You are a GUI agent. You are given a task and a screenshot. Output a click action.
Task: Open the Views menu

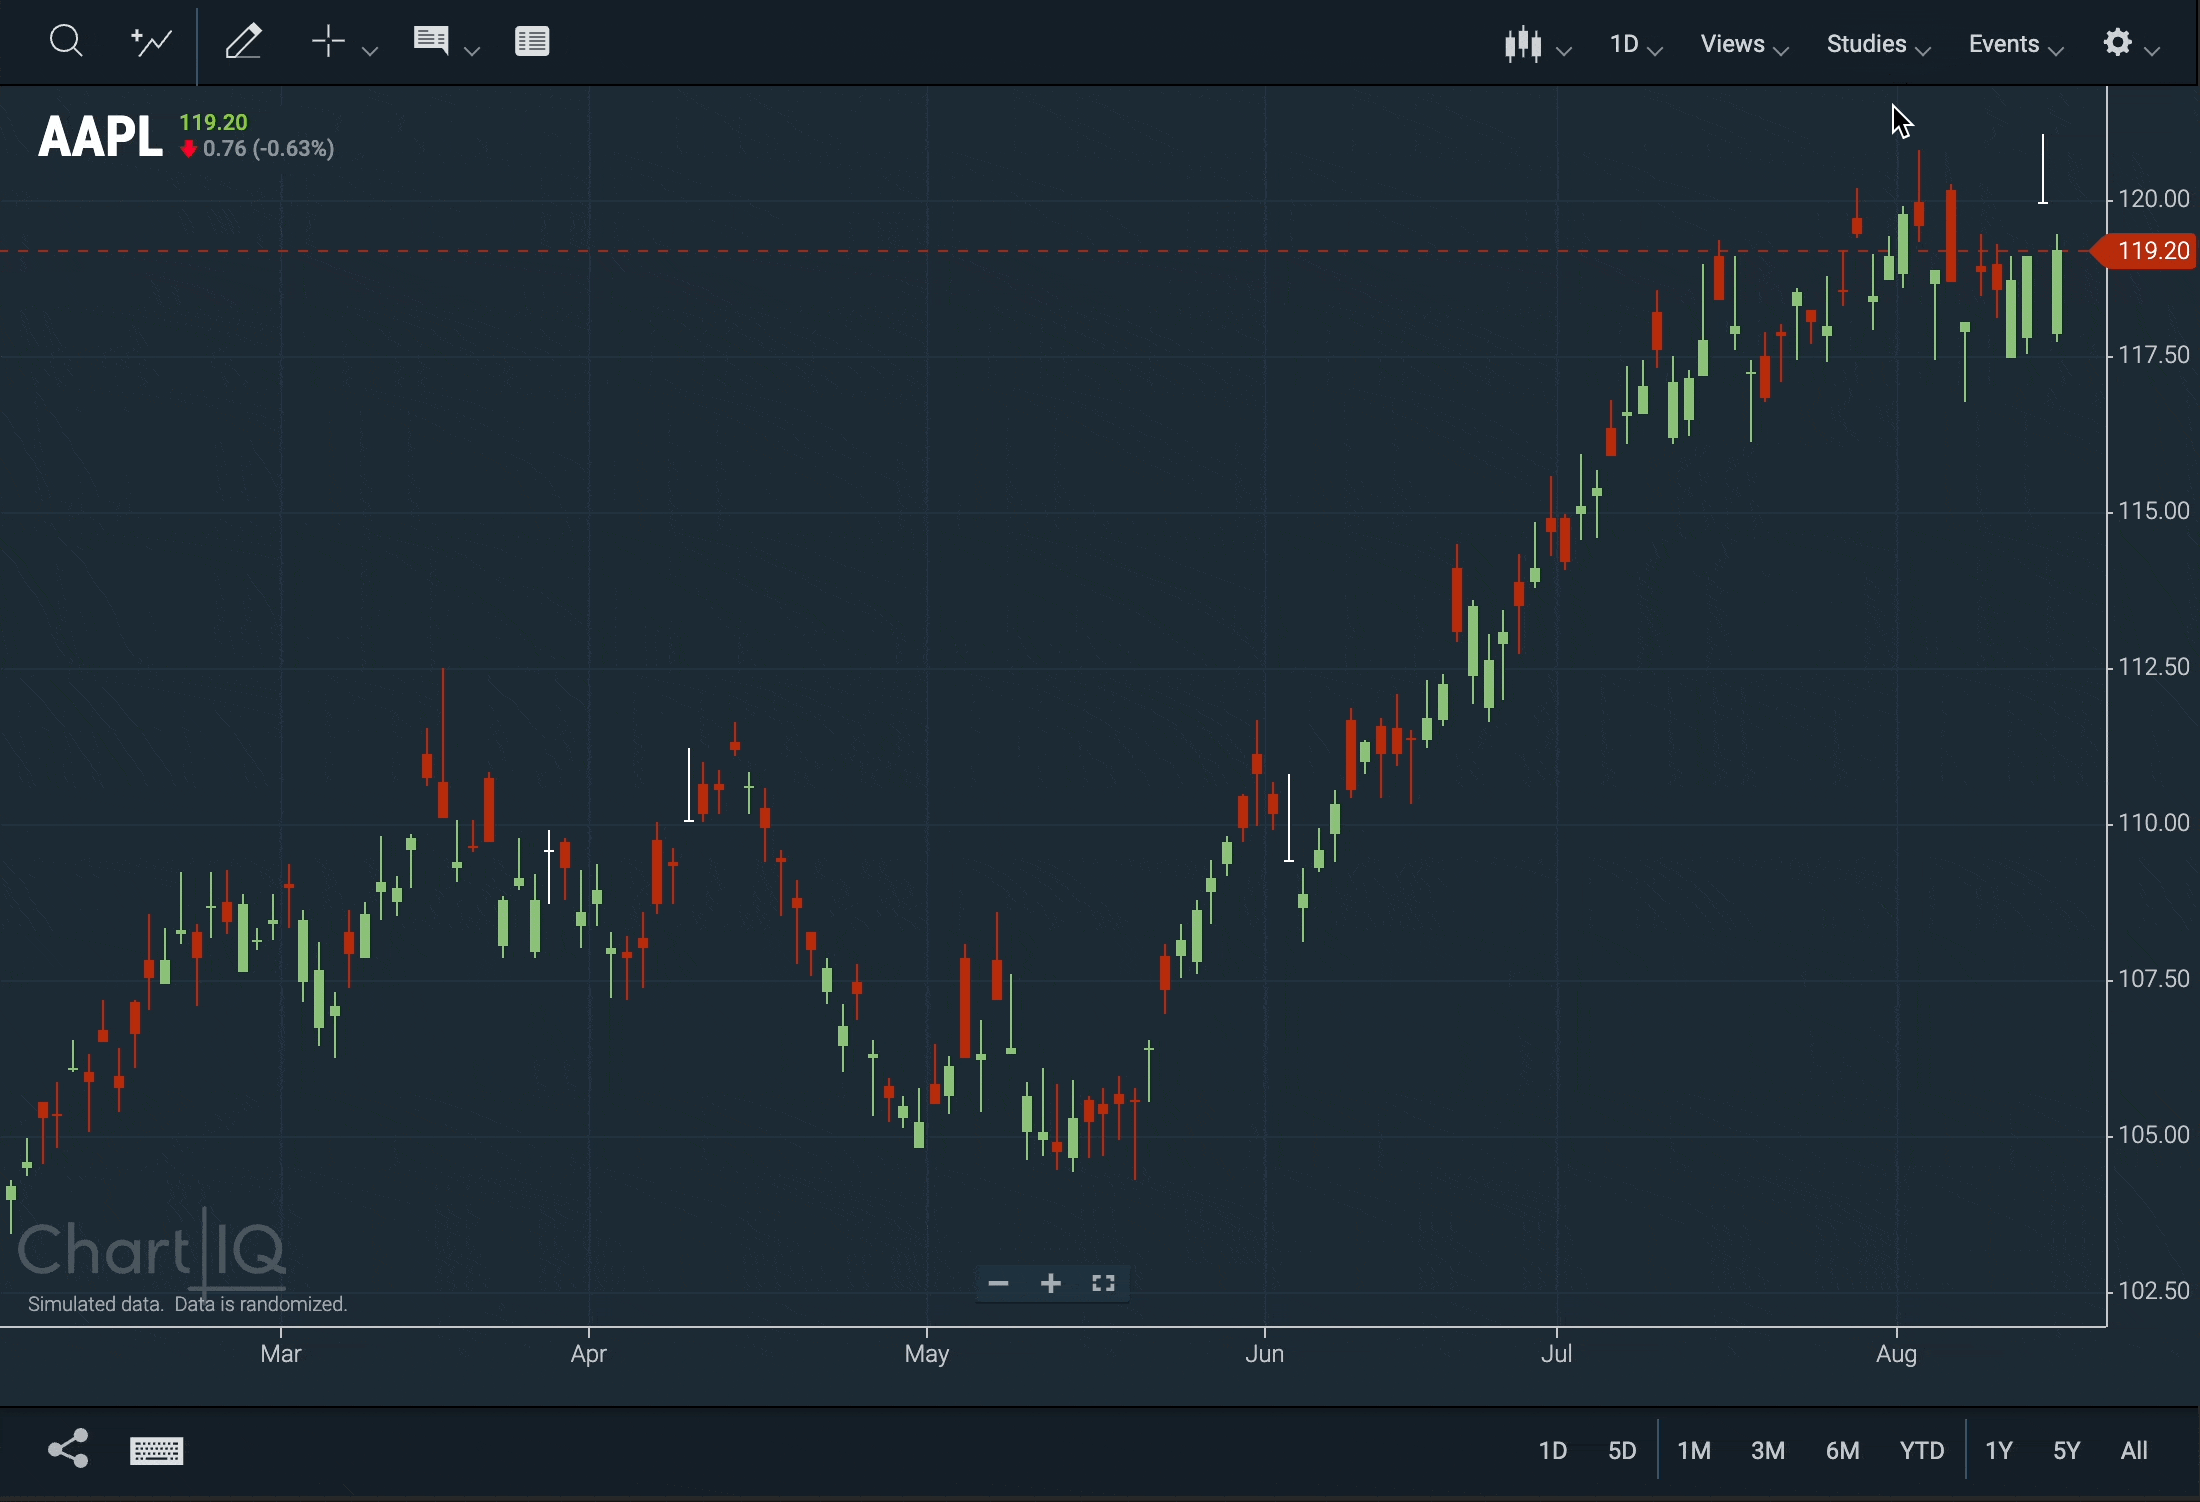click(1745, 45)
